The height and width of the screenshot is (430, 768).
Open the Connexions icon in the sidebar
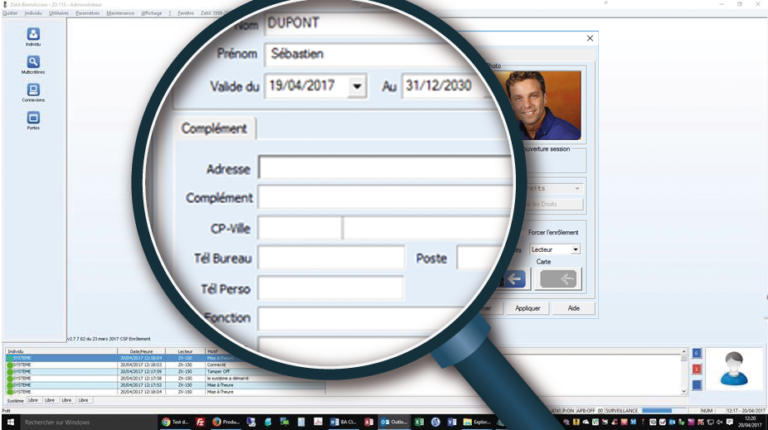tap(33, 92)
